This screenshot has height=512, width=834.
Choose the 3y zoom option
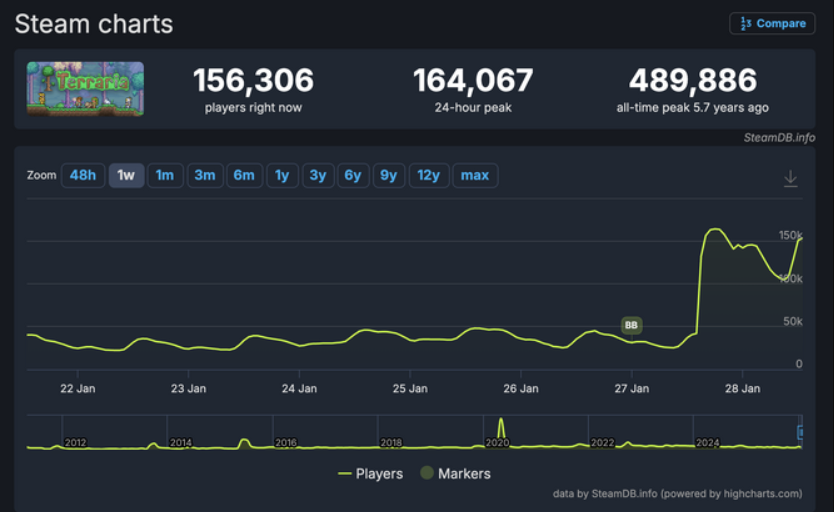[x=317, y=176]
